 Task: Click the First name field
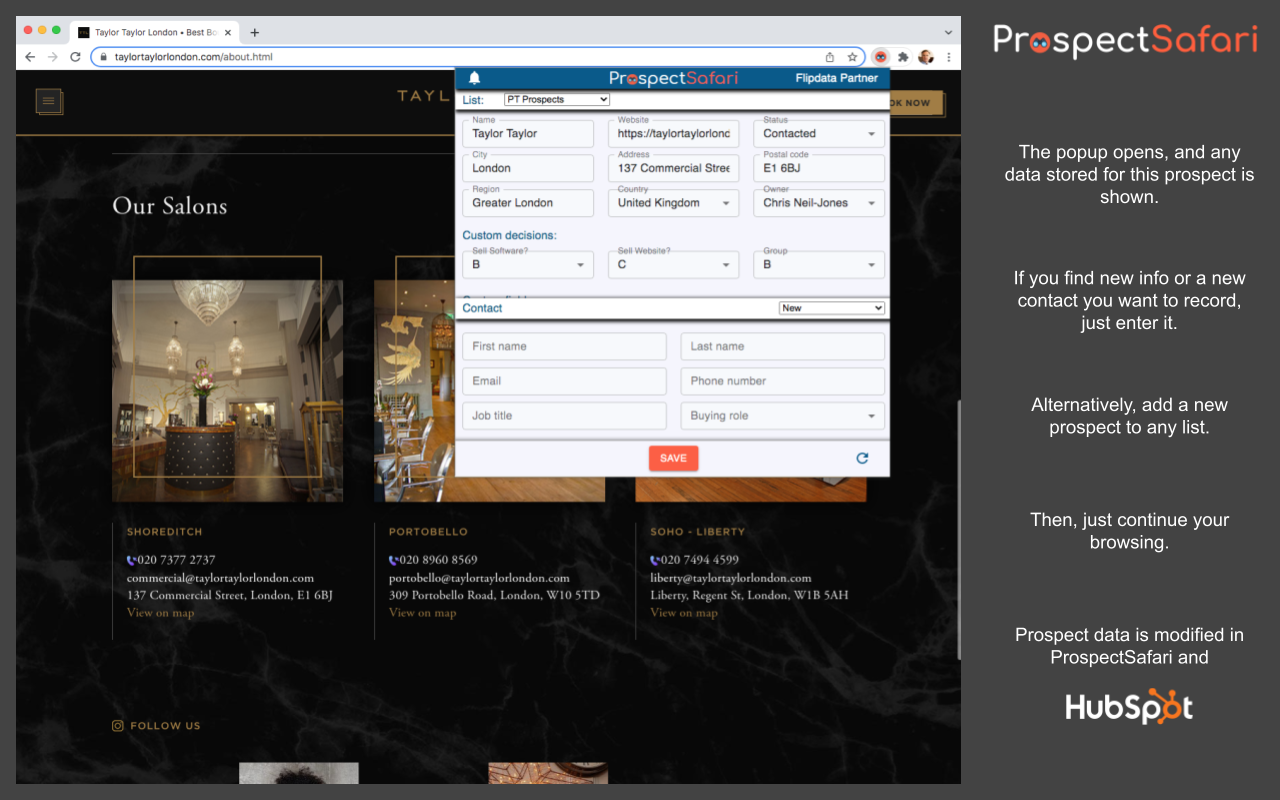[564, 347]
